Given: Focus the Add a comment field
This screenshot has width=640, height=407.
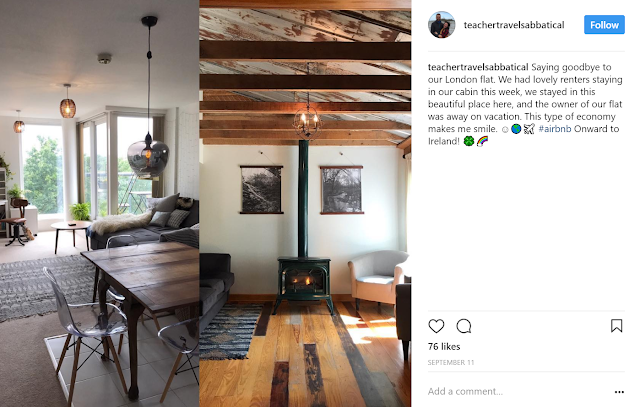Looking at the screenshot, I should coord(518,391).
